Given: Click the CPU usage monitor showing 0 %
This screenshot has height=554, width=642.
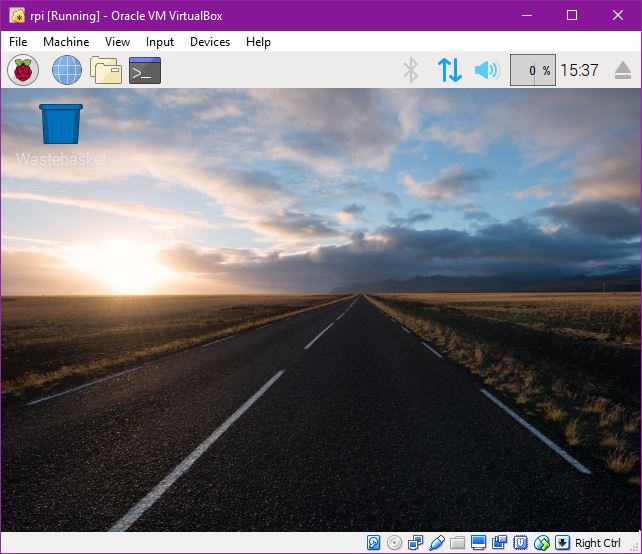Looking at the screenshot, I should point(532,70).
